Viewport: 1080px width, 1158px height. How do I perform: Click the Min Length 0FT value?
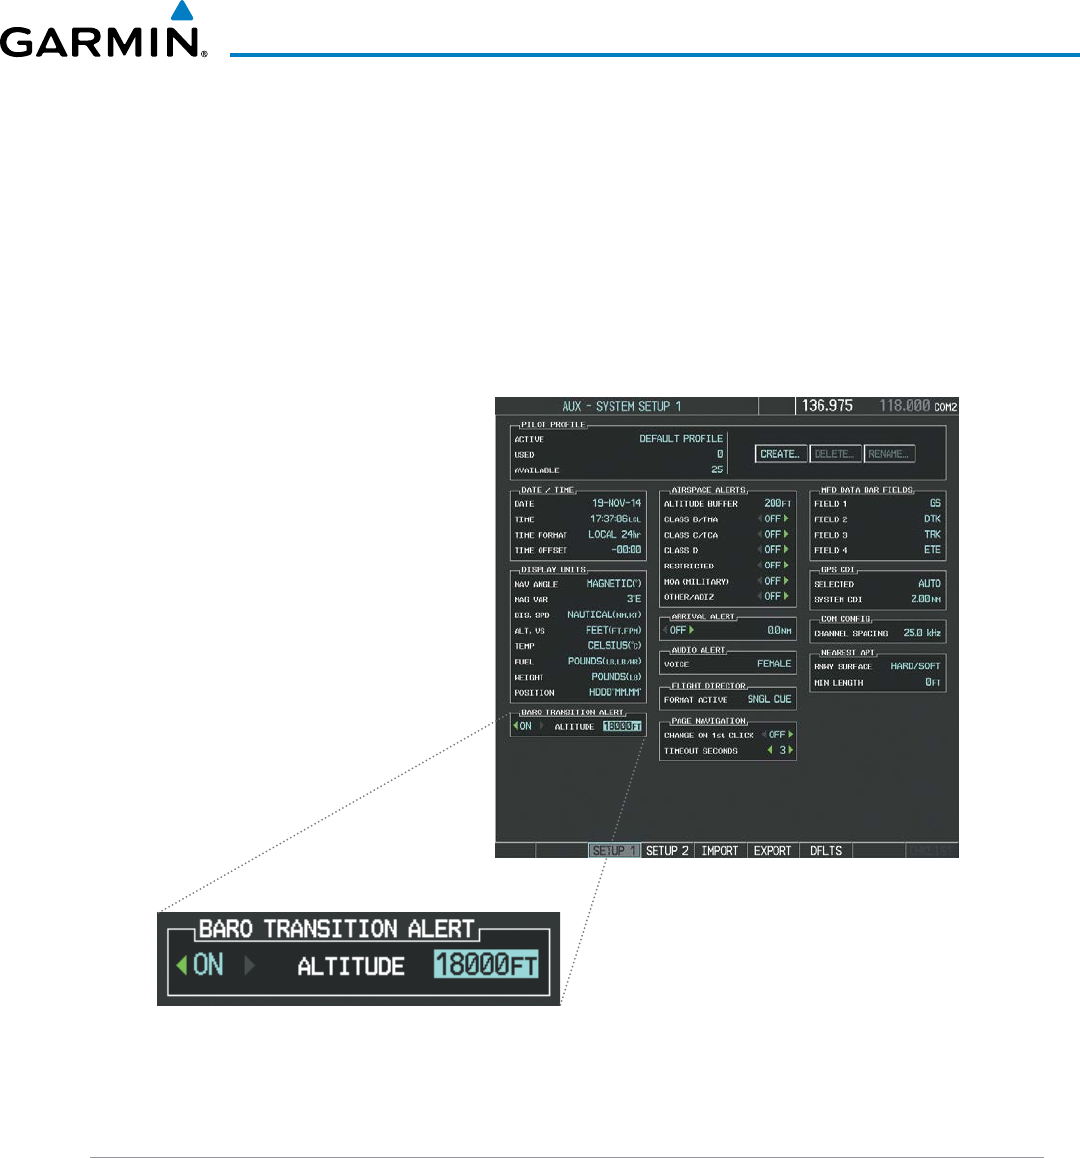click(933, 683)
